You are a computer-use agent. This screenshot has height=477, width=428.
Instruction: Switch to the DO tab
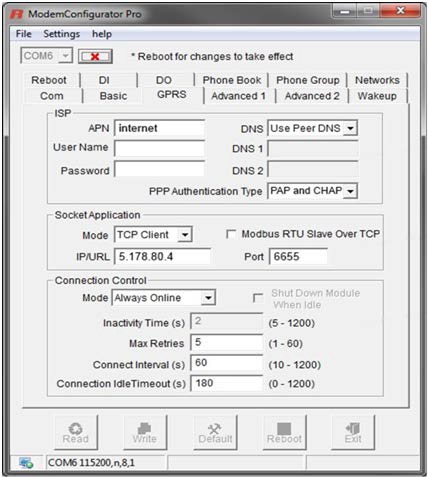[164, 80]
